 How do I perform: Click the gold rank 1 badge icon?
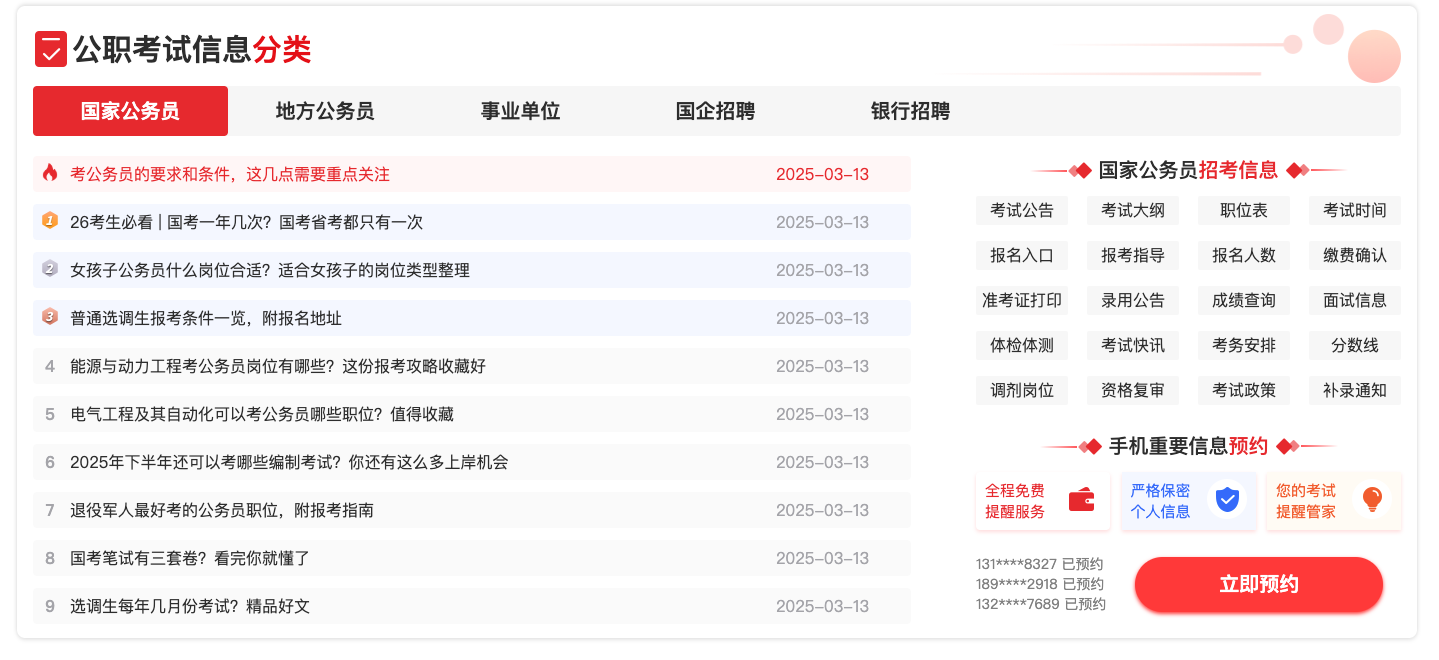click(50, 221)
